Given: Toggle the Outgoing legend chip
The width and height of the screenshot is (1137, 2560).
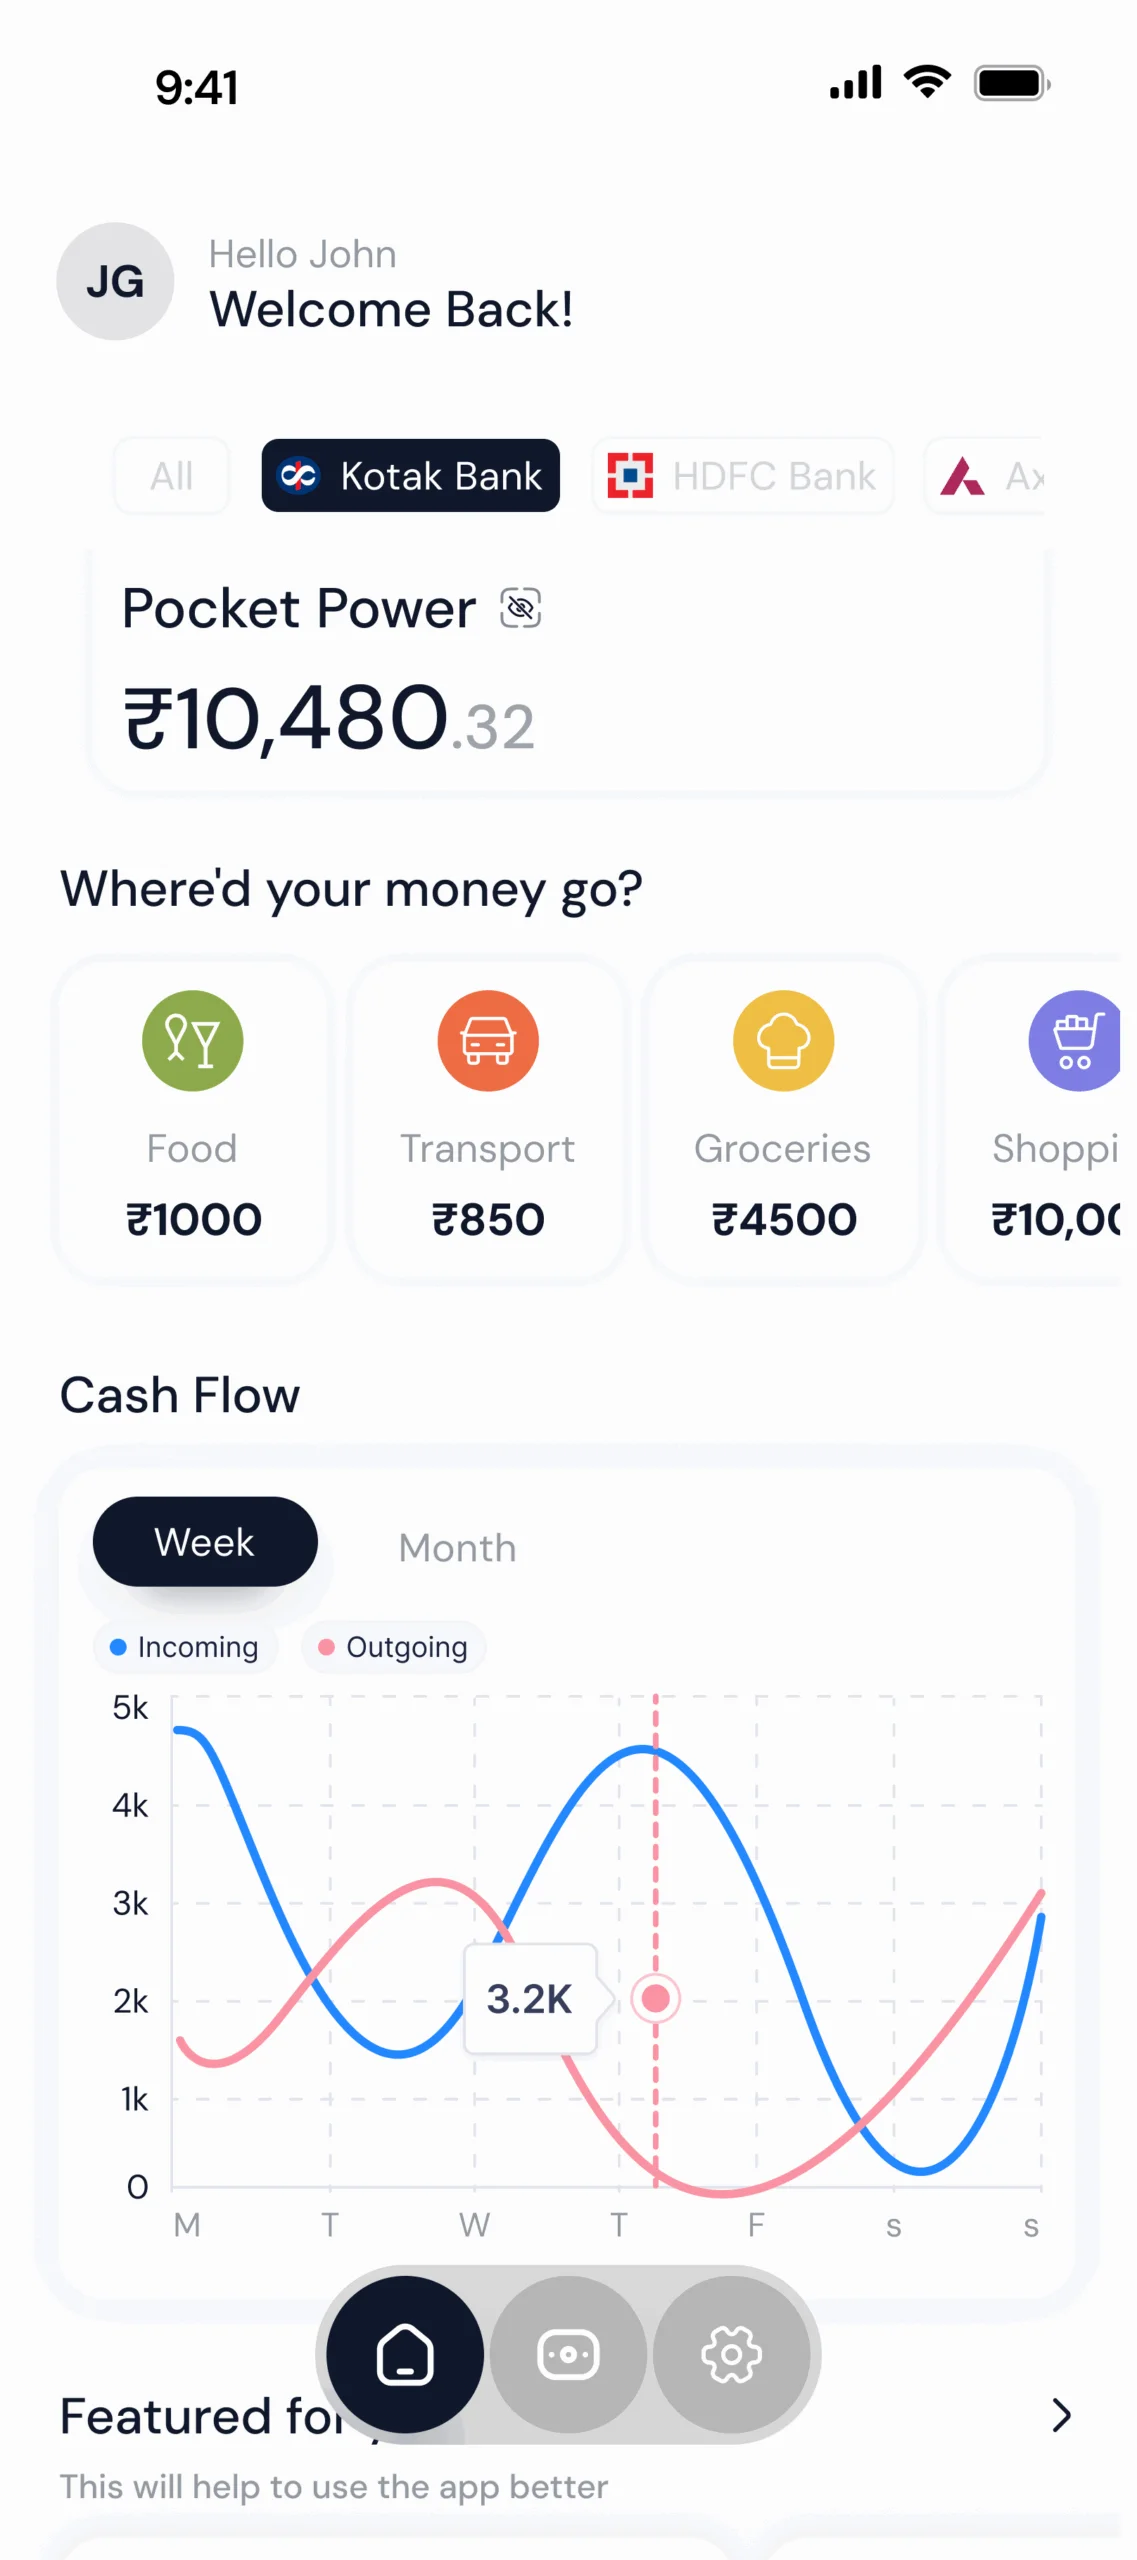Looking at the screenshot, I should (393, 1647).
